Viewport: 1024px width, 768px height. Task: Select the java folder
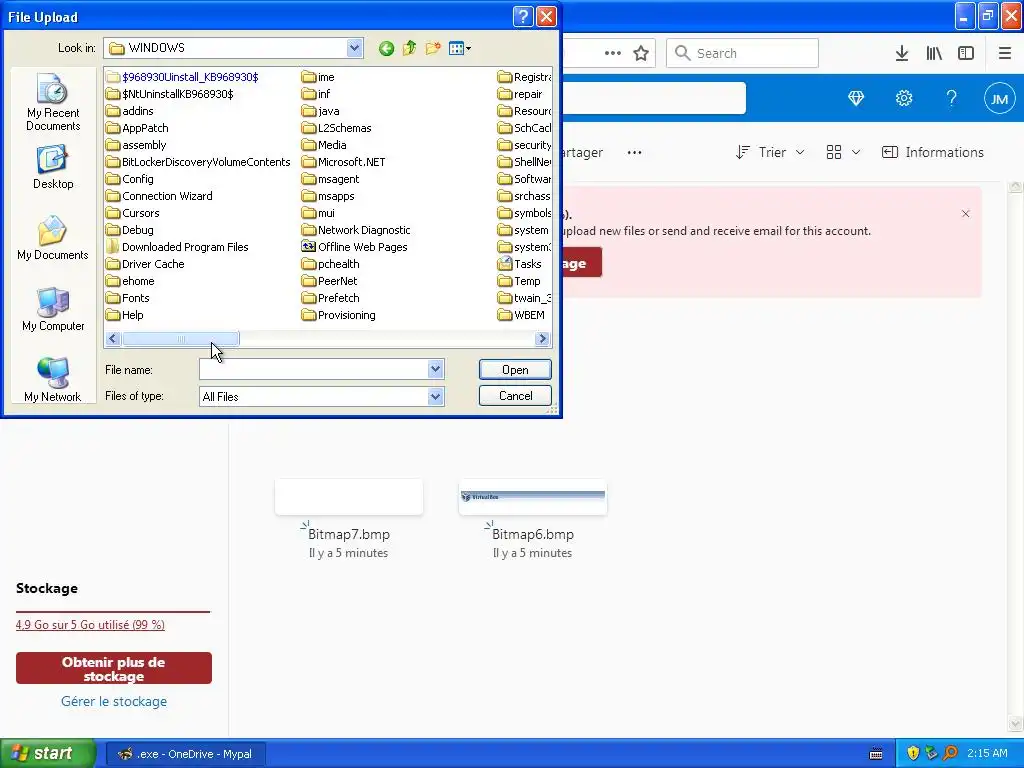click(x=321, y=111)
